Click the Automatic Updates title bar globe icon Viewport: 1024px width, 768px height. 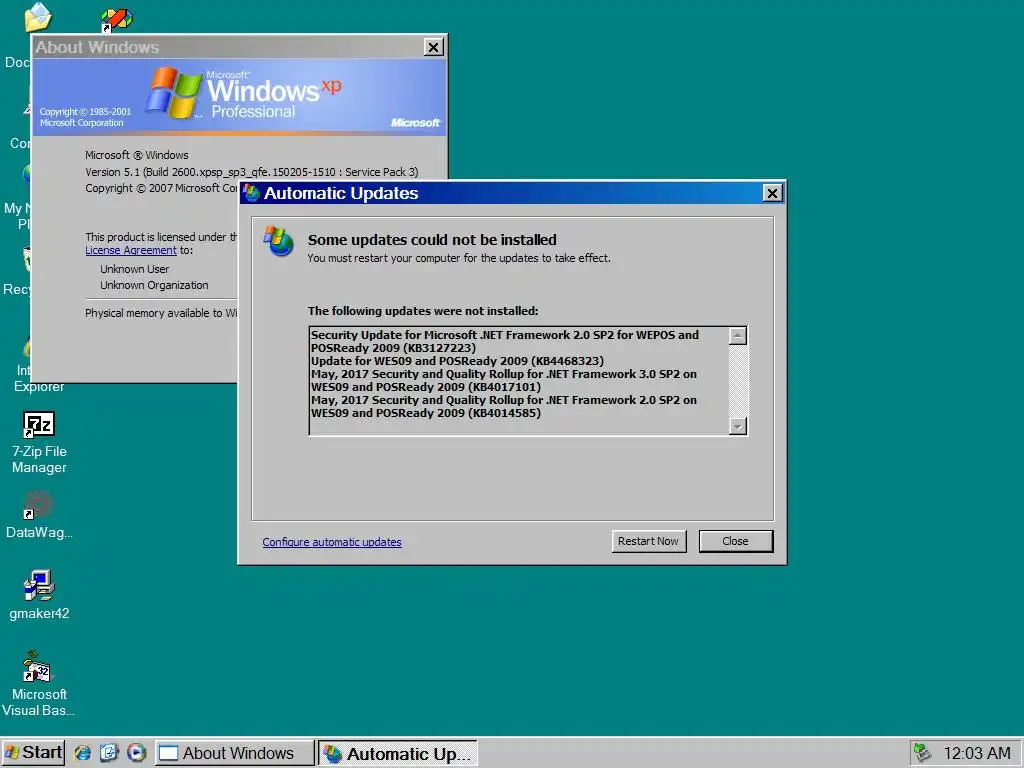(251, 193)
